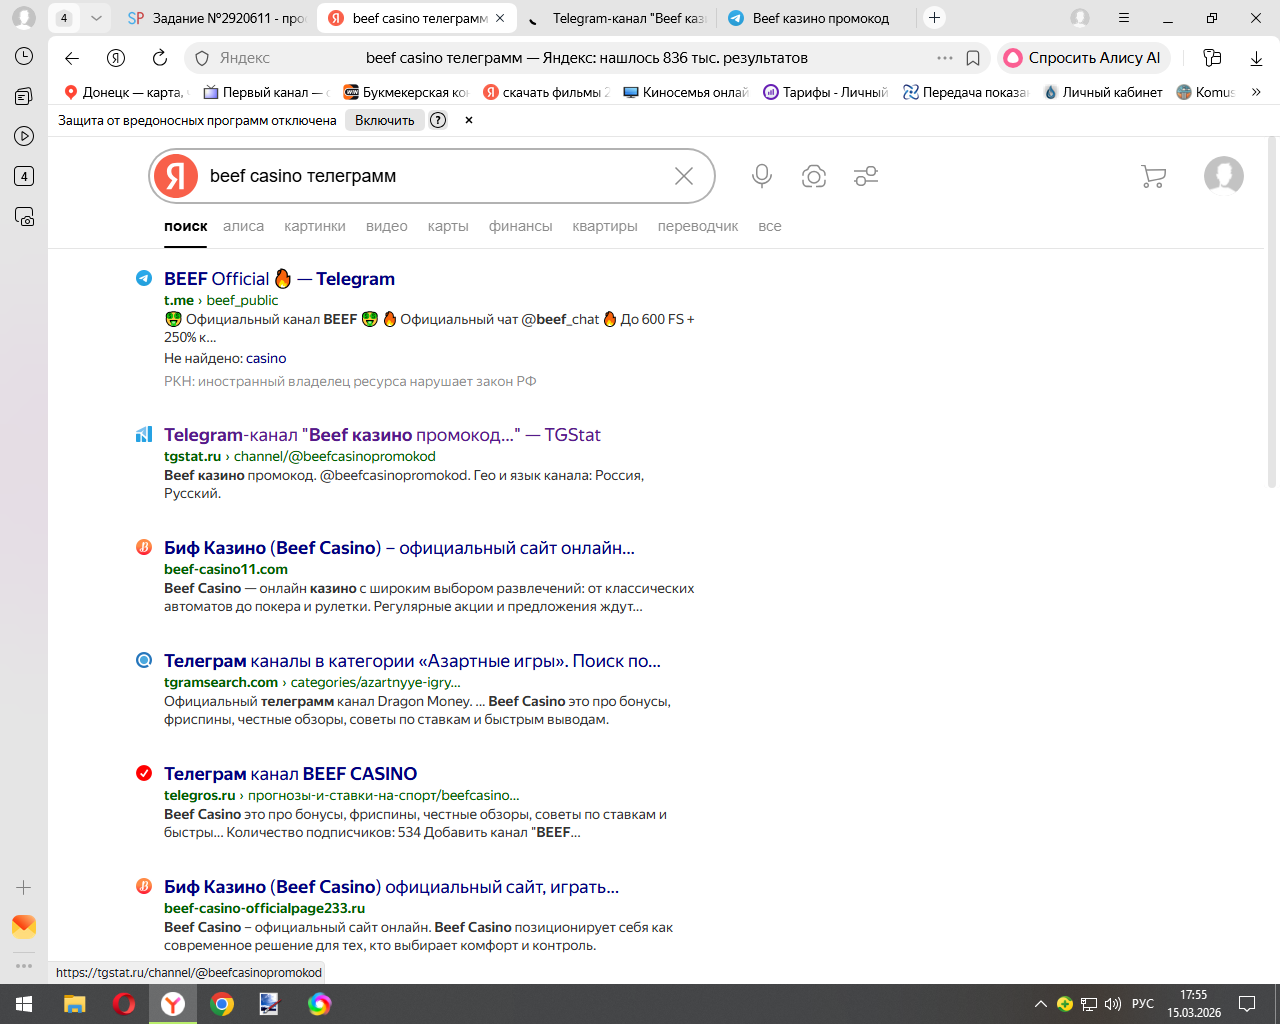Open 'Телеграм каналы в категории Азартные игры' result
The height and width of the screenshot is (1024, 1280).
pos(412,661)
